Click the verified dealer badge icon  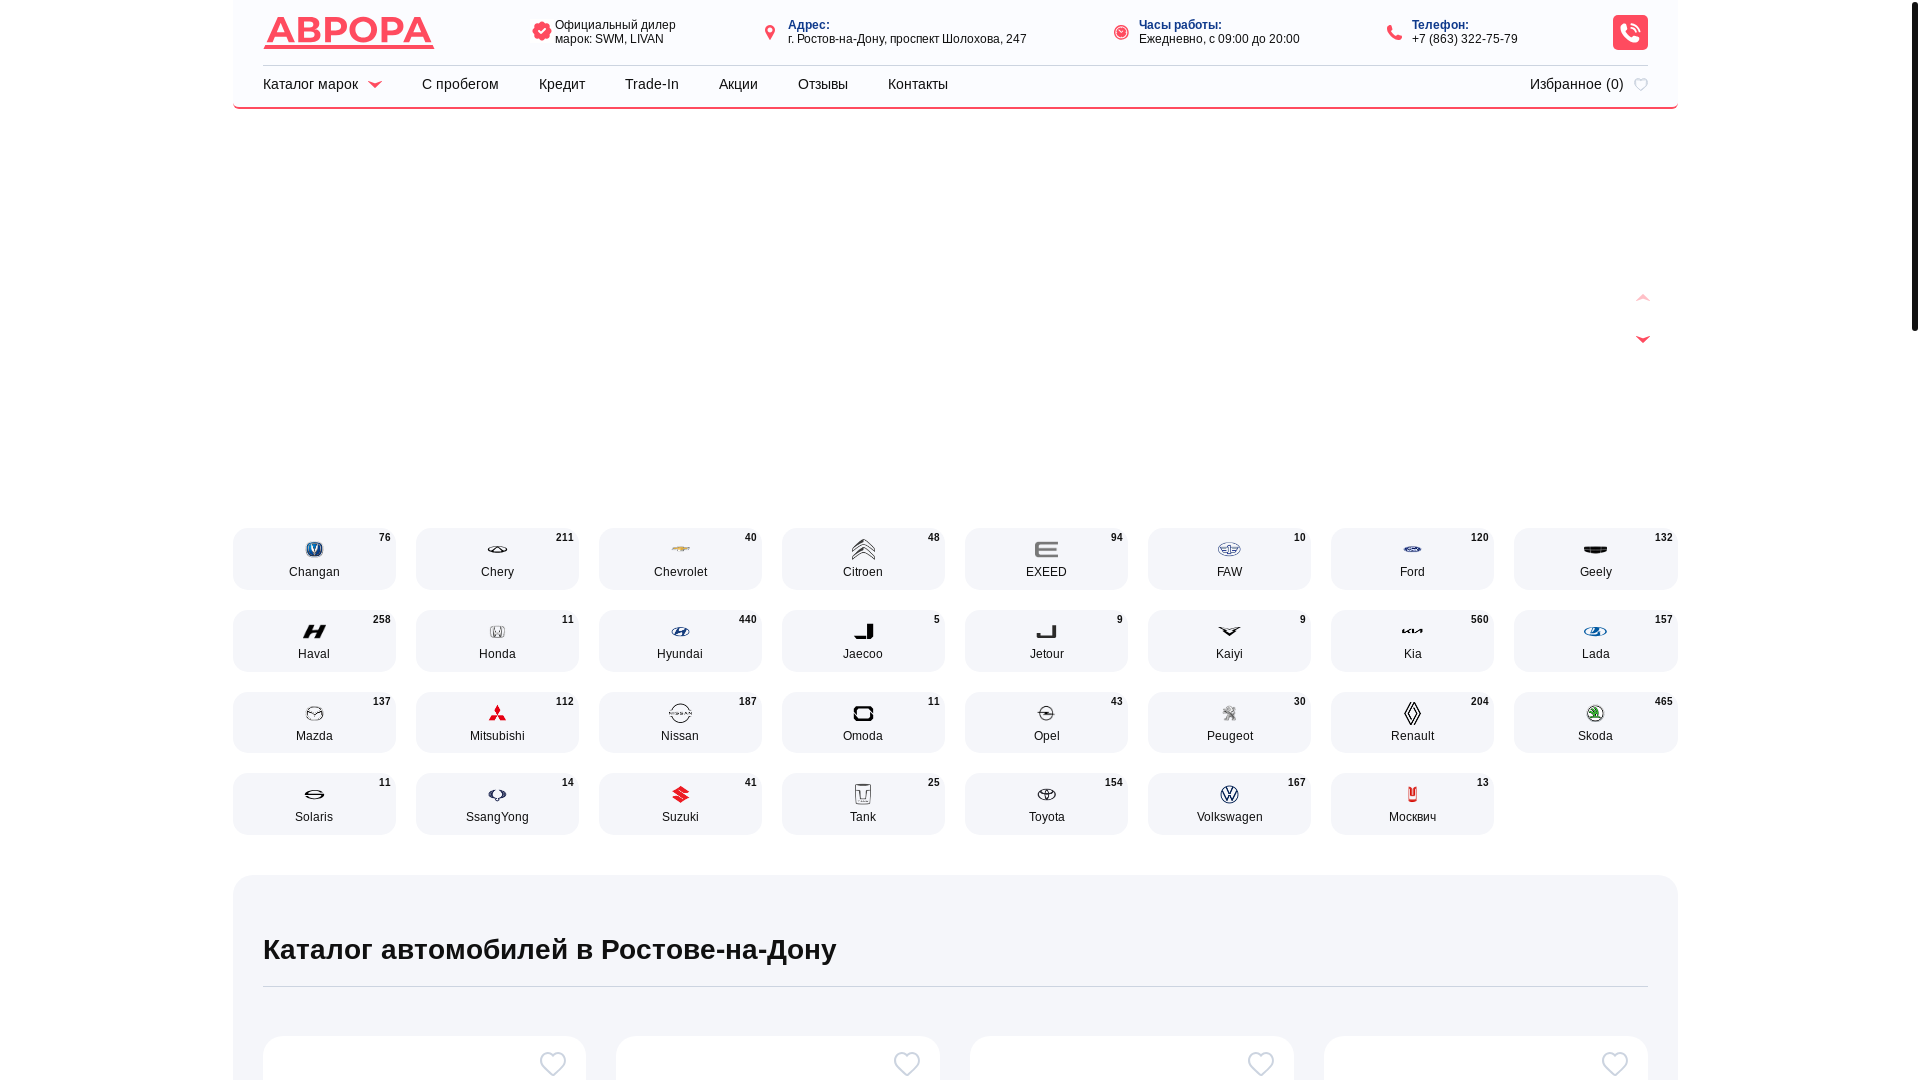click(542, 32)
